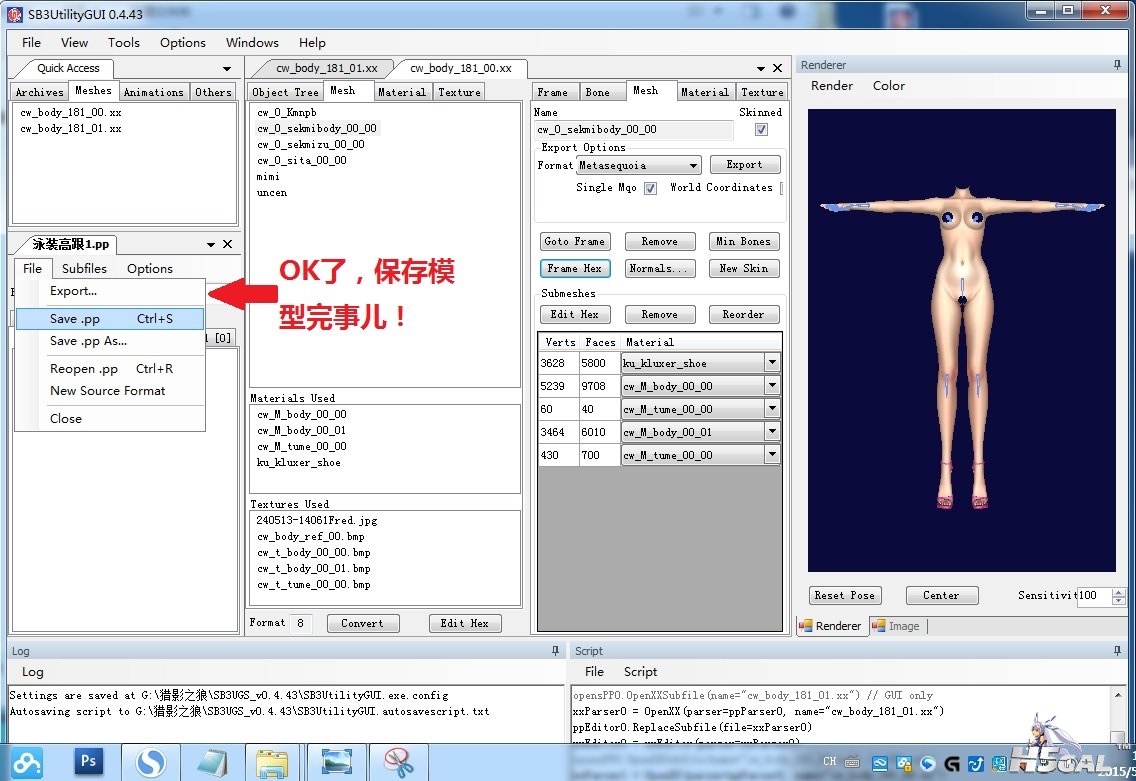Image resolution: width=1136 pixels, height=781 pixels.
Task: Click the pin icon of Script panel
Action: [1117, 651]
